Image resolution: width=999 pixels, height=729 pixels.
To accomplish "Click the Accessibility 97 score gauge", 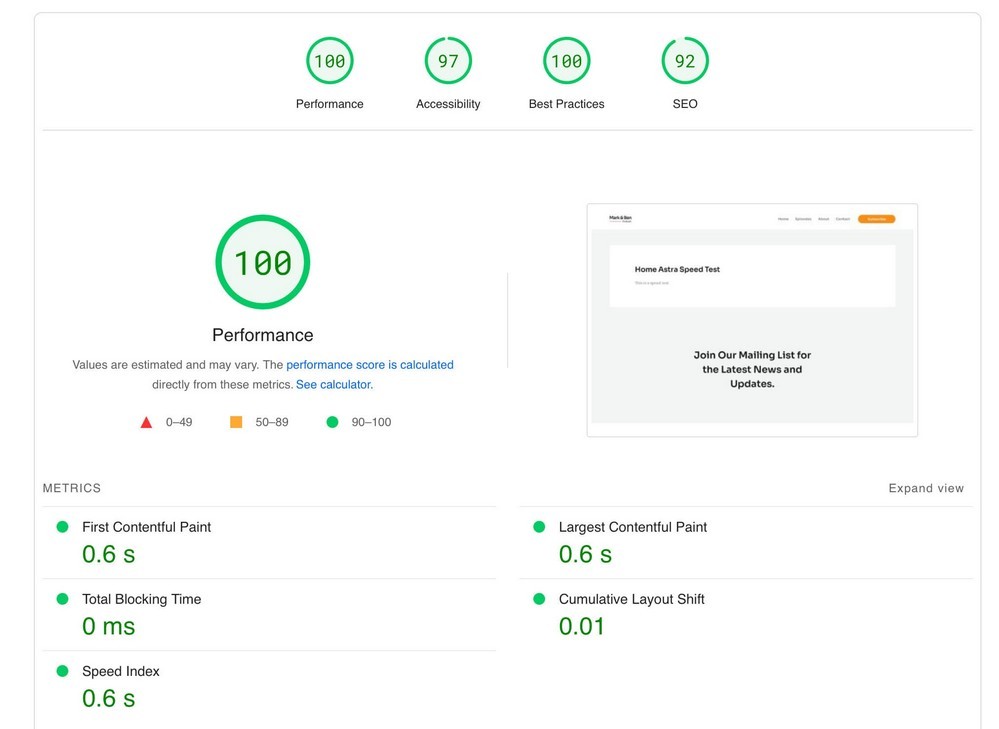I will pyautogui.click(x=448, y=61).
